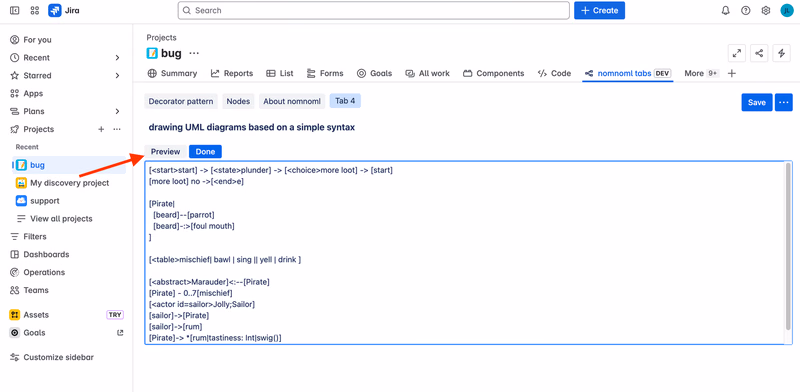Expand the Plans sidebar chevron
This screenshot has height=392, width=800.
click(117, 111)
